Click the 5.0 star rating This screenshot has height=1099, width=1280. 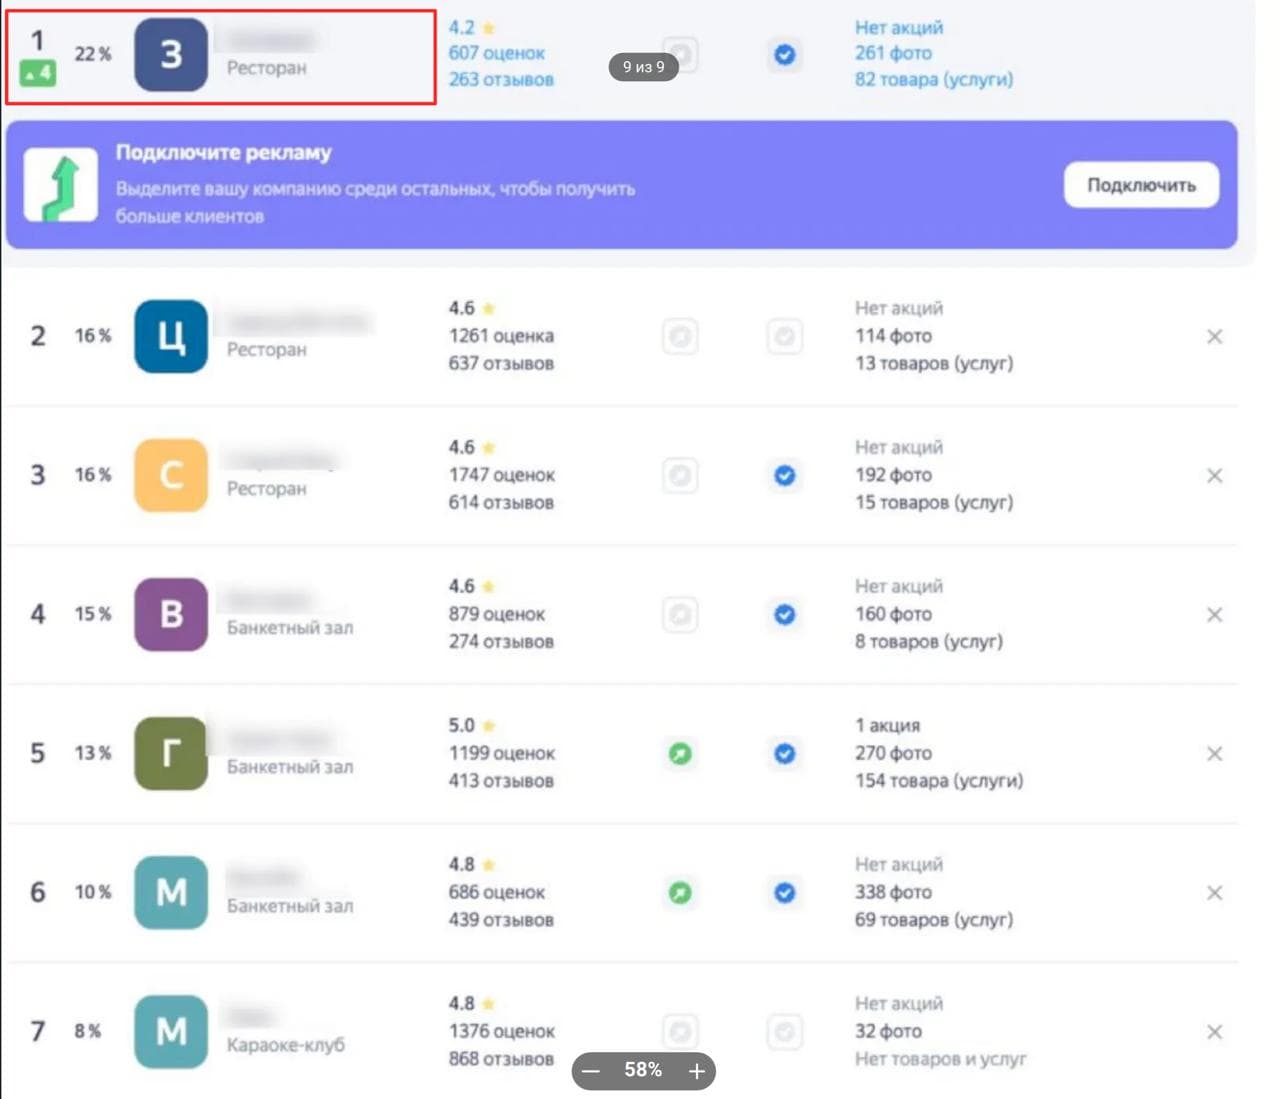[x=472, y=725]
